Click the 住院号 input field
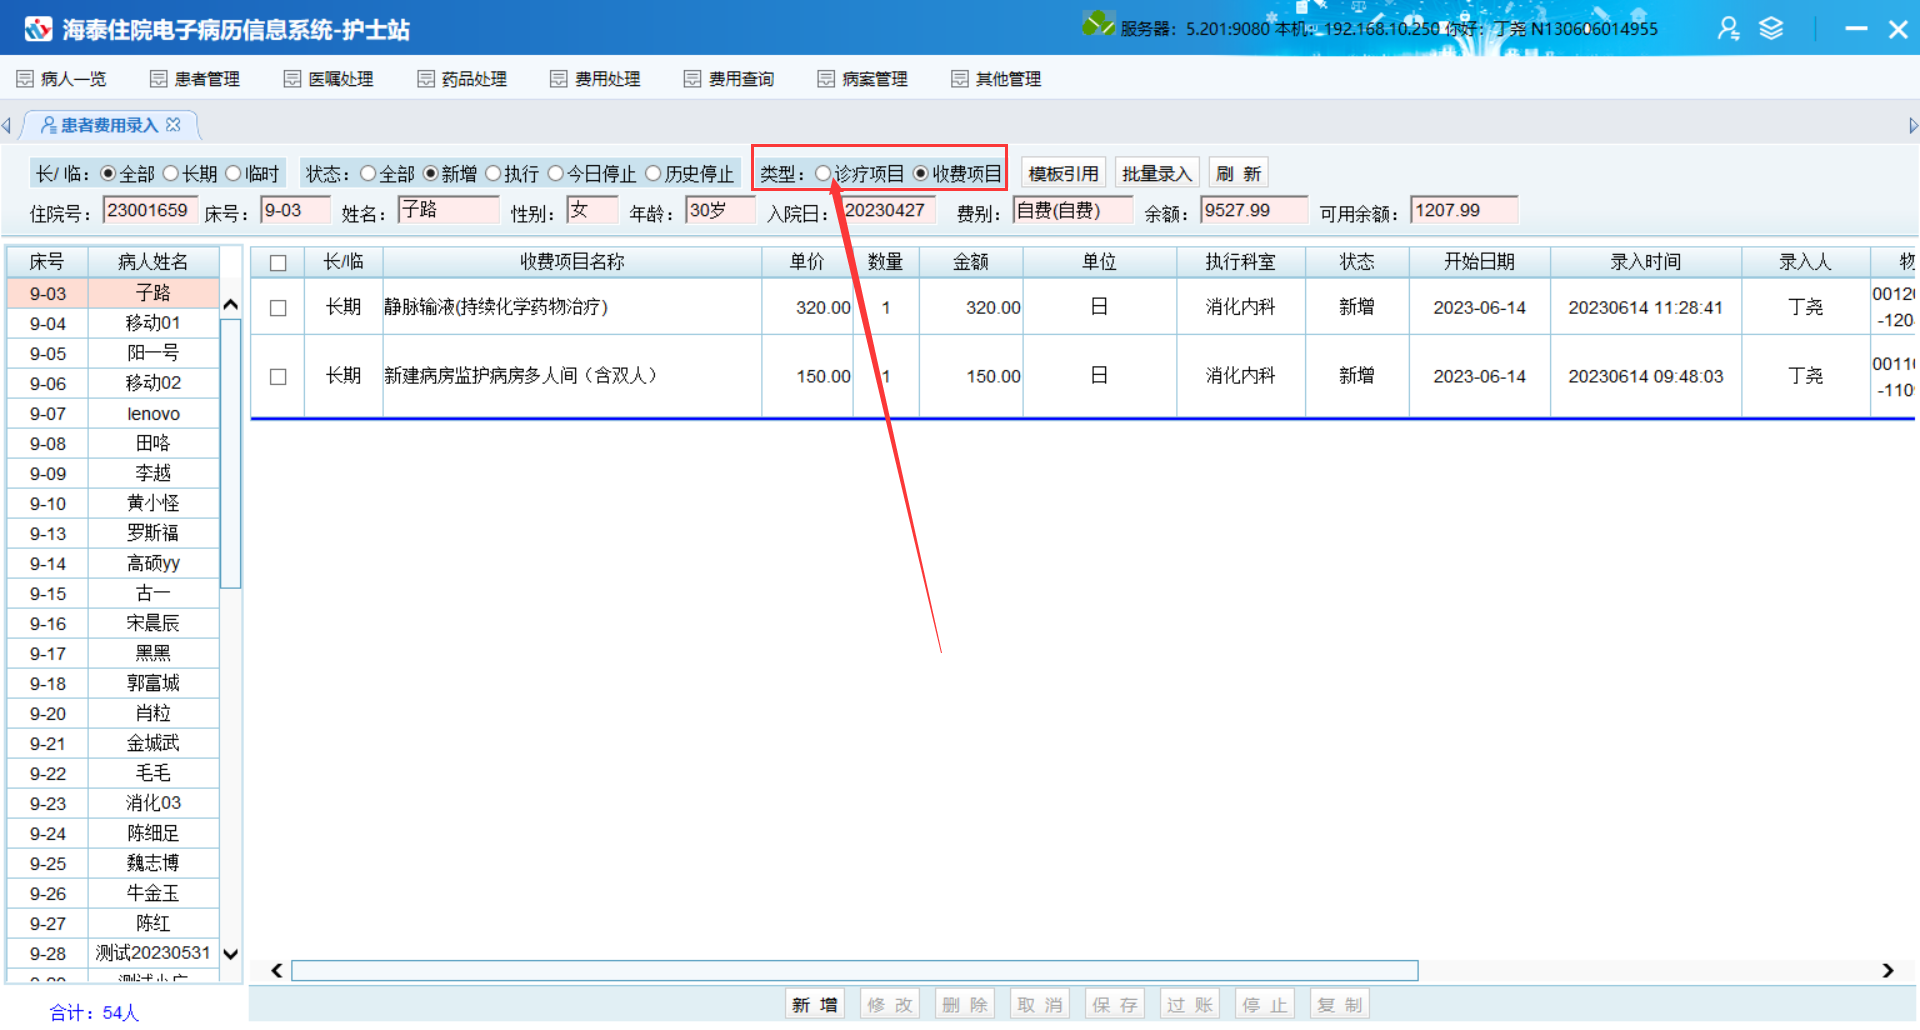Image resolution: width=1920 pixels, height=1030 pixels. tap(150, 210)
